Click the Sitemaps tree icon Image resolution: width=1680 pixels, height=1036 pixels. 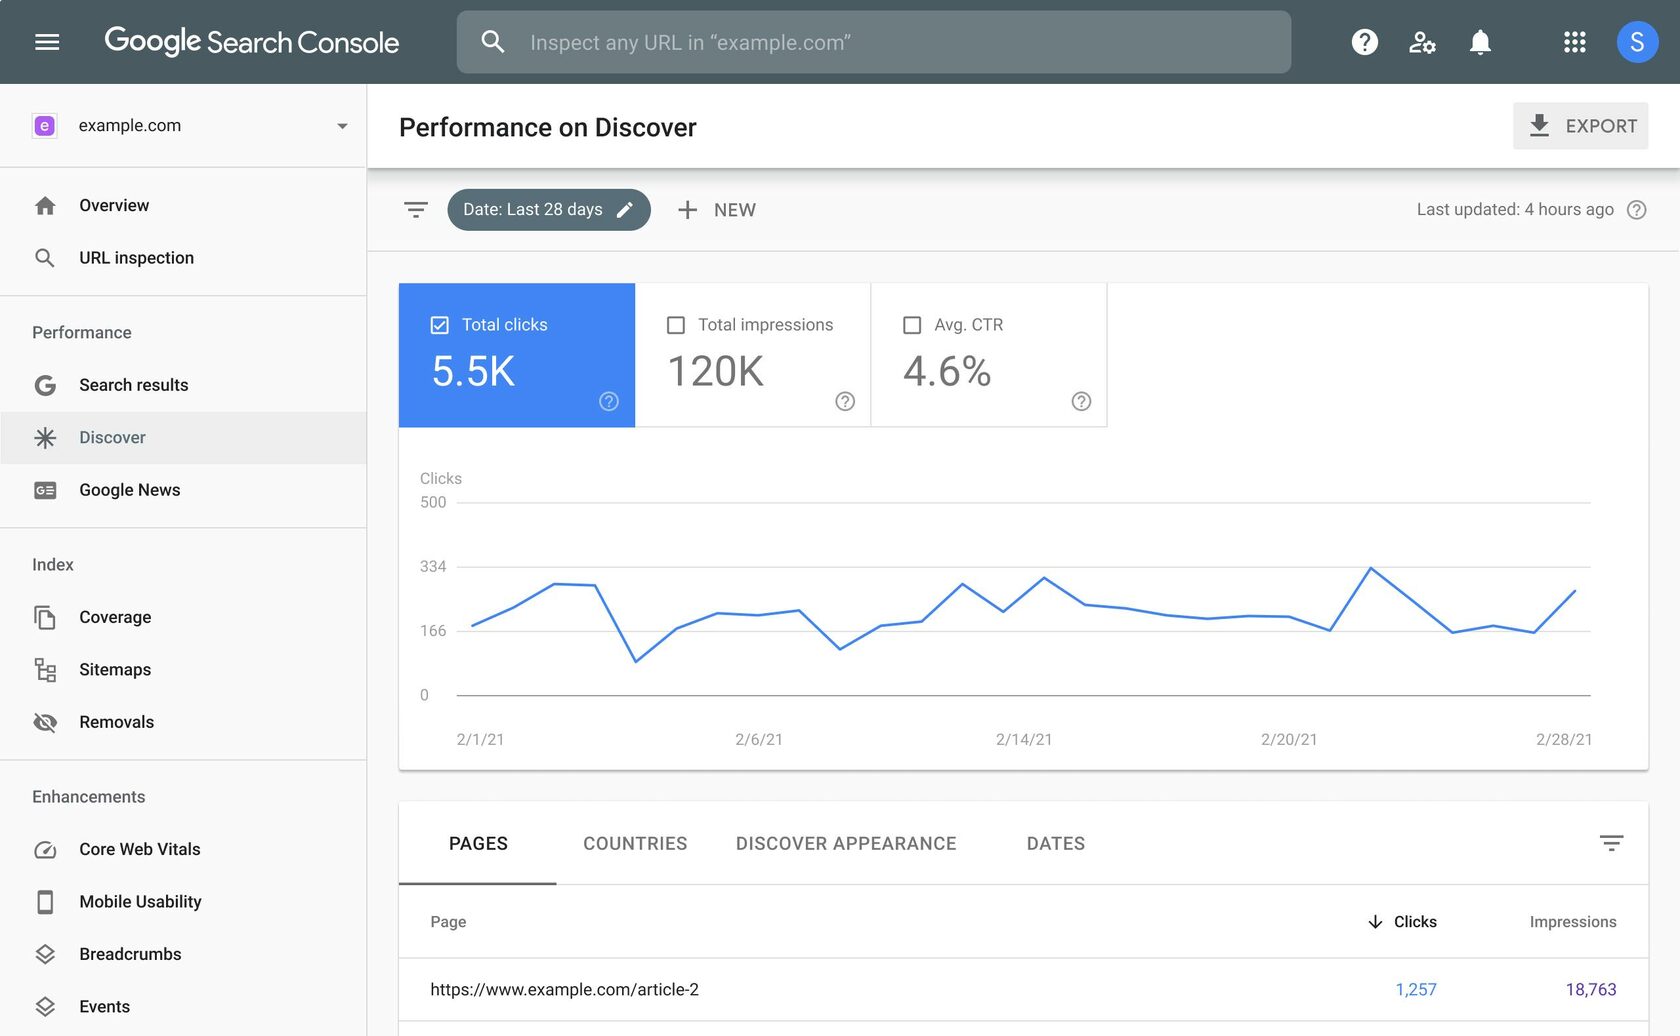pyautogui.click(x=45, y=670)
